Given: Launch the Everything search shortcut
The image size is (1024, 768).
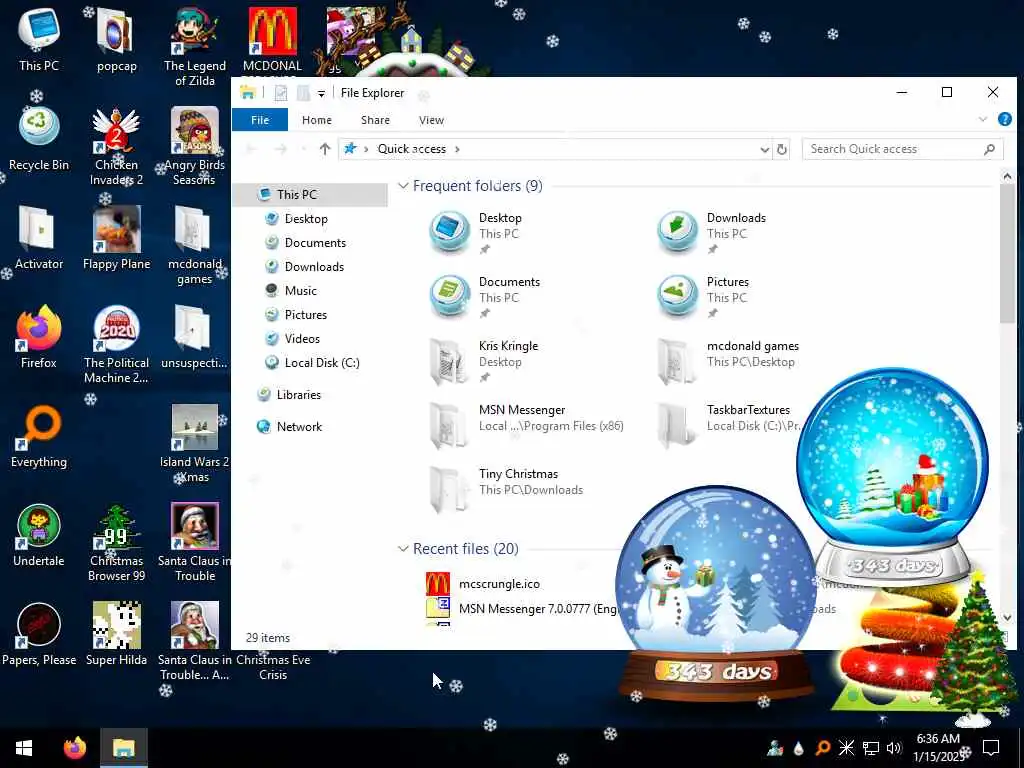Looking at the screenshot, I should pos(39,436).
